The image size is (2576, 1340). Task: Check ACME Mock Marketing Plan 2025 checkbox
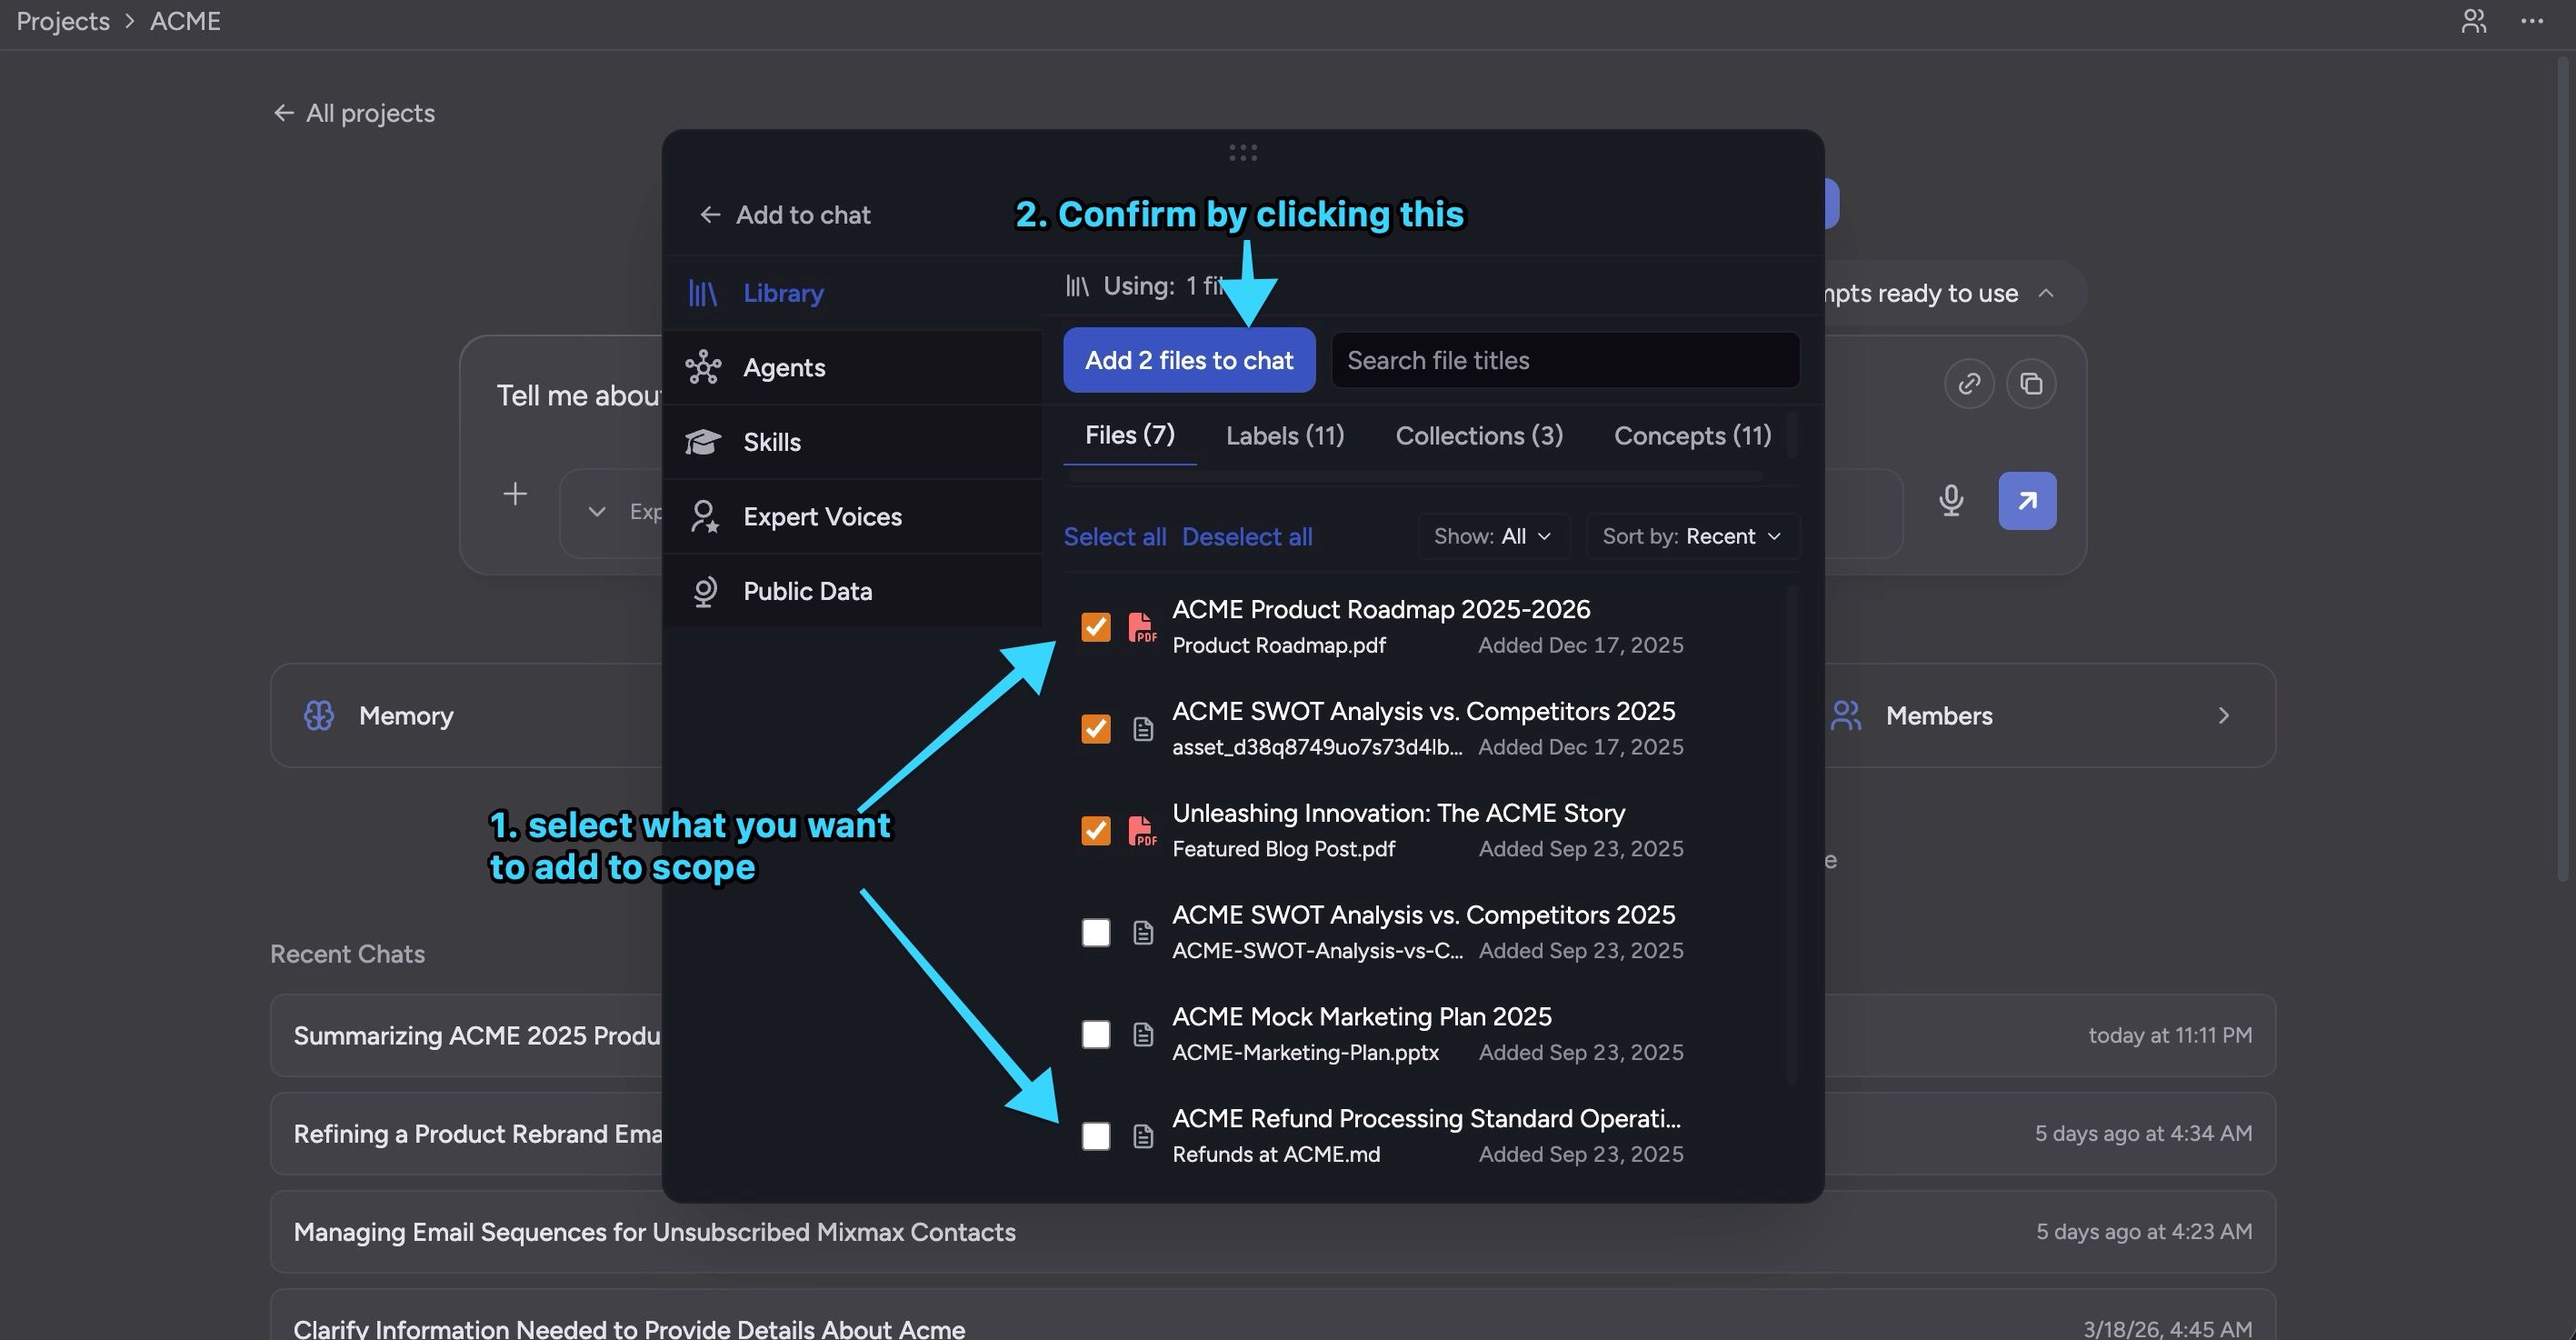1096,1035
